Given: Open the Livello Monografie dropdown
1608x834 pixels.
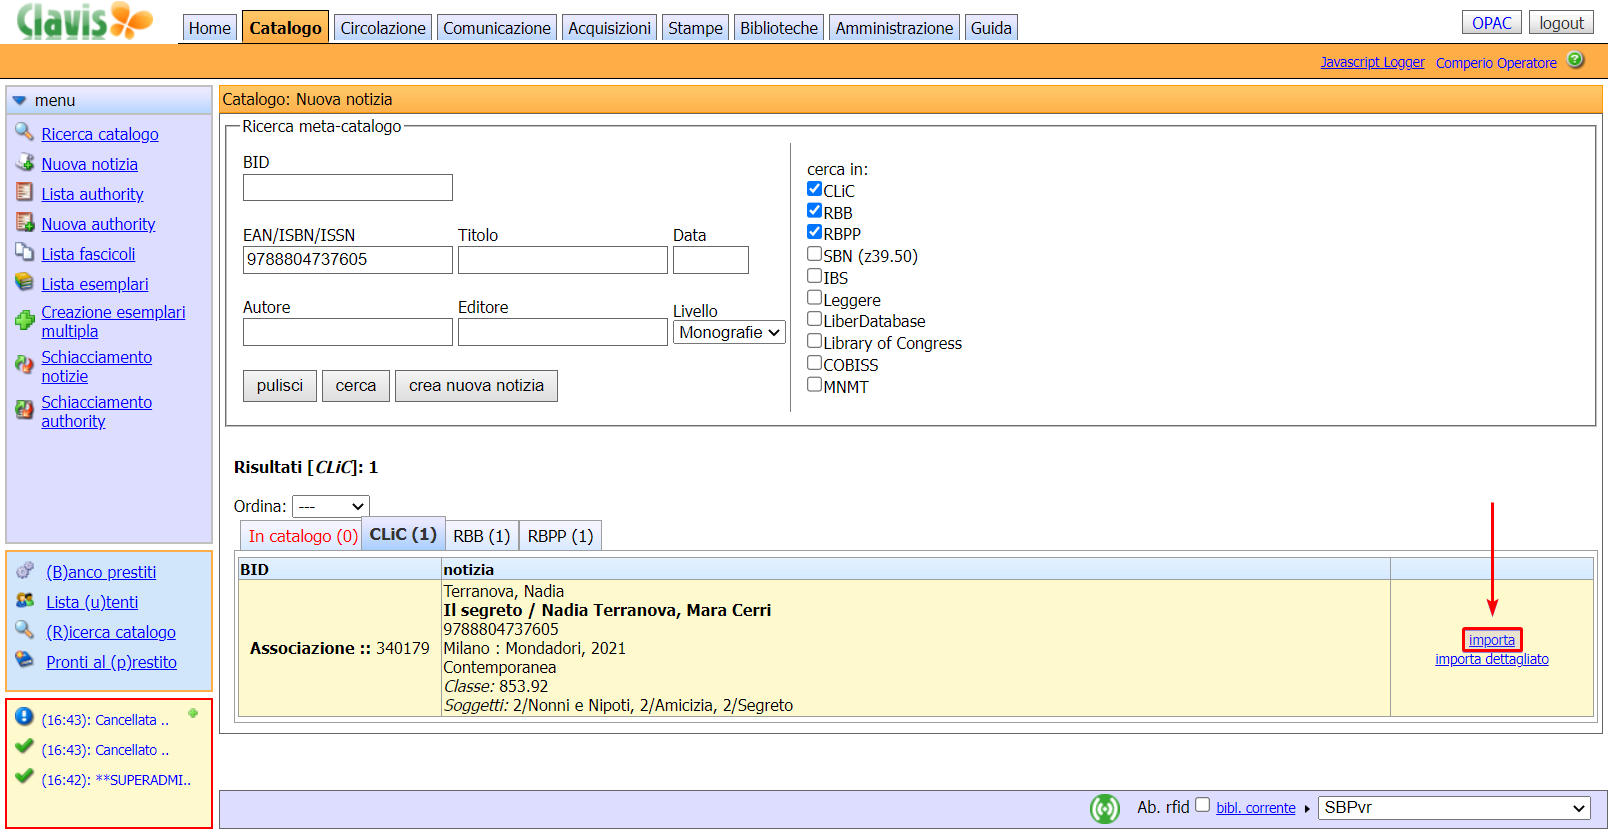Looking at the screenshot, I should 729,333.
